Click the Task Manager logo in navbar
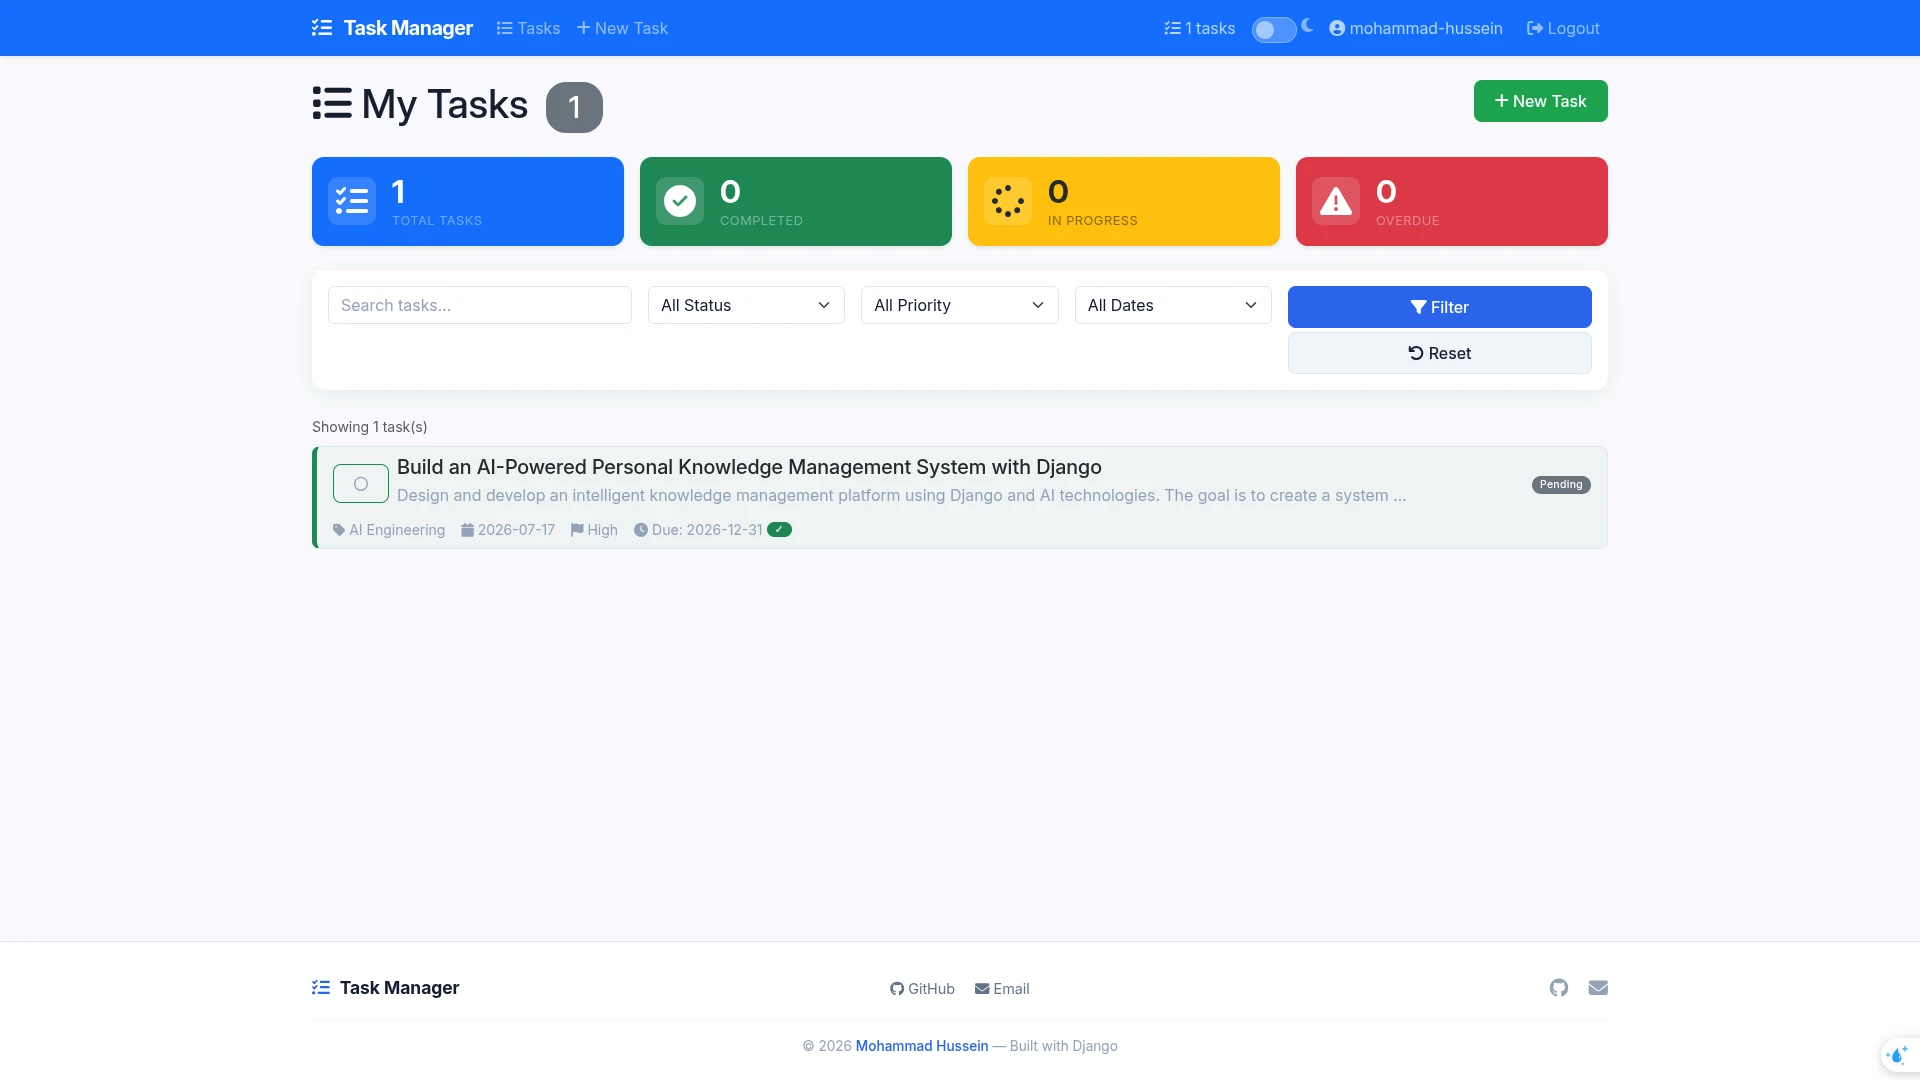This screenshot has width=1920, height=1080. pos(392,28)
